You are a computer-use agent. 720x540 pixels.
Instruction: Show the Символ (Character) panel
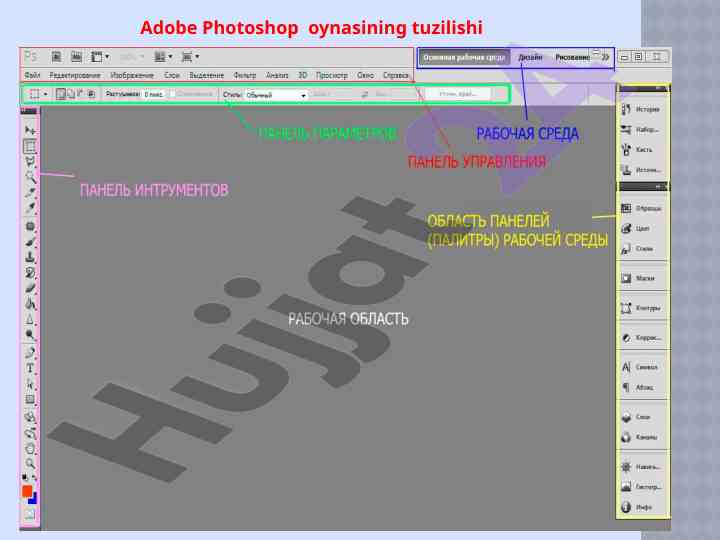[641, 367]
